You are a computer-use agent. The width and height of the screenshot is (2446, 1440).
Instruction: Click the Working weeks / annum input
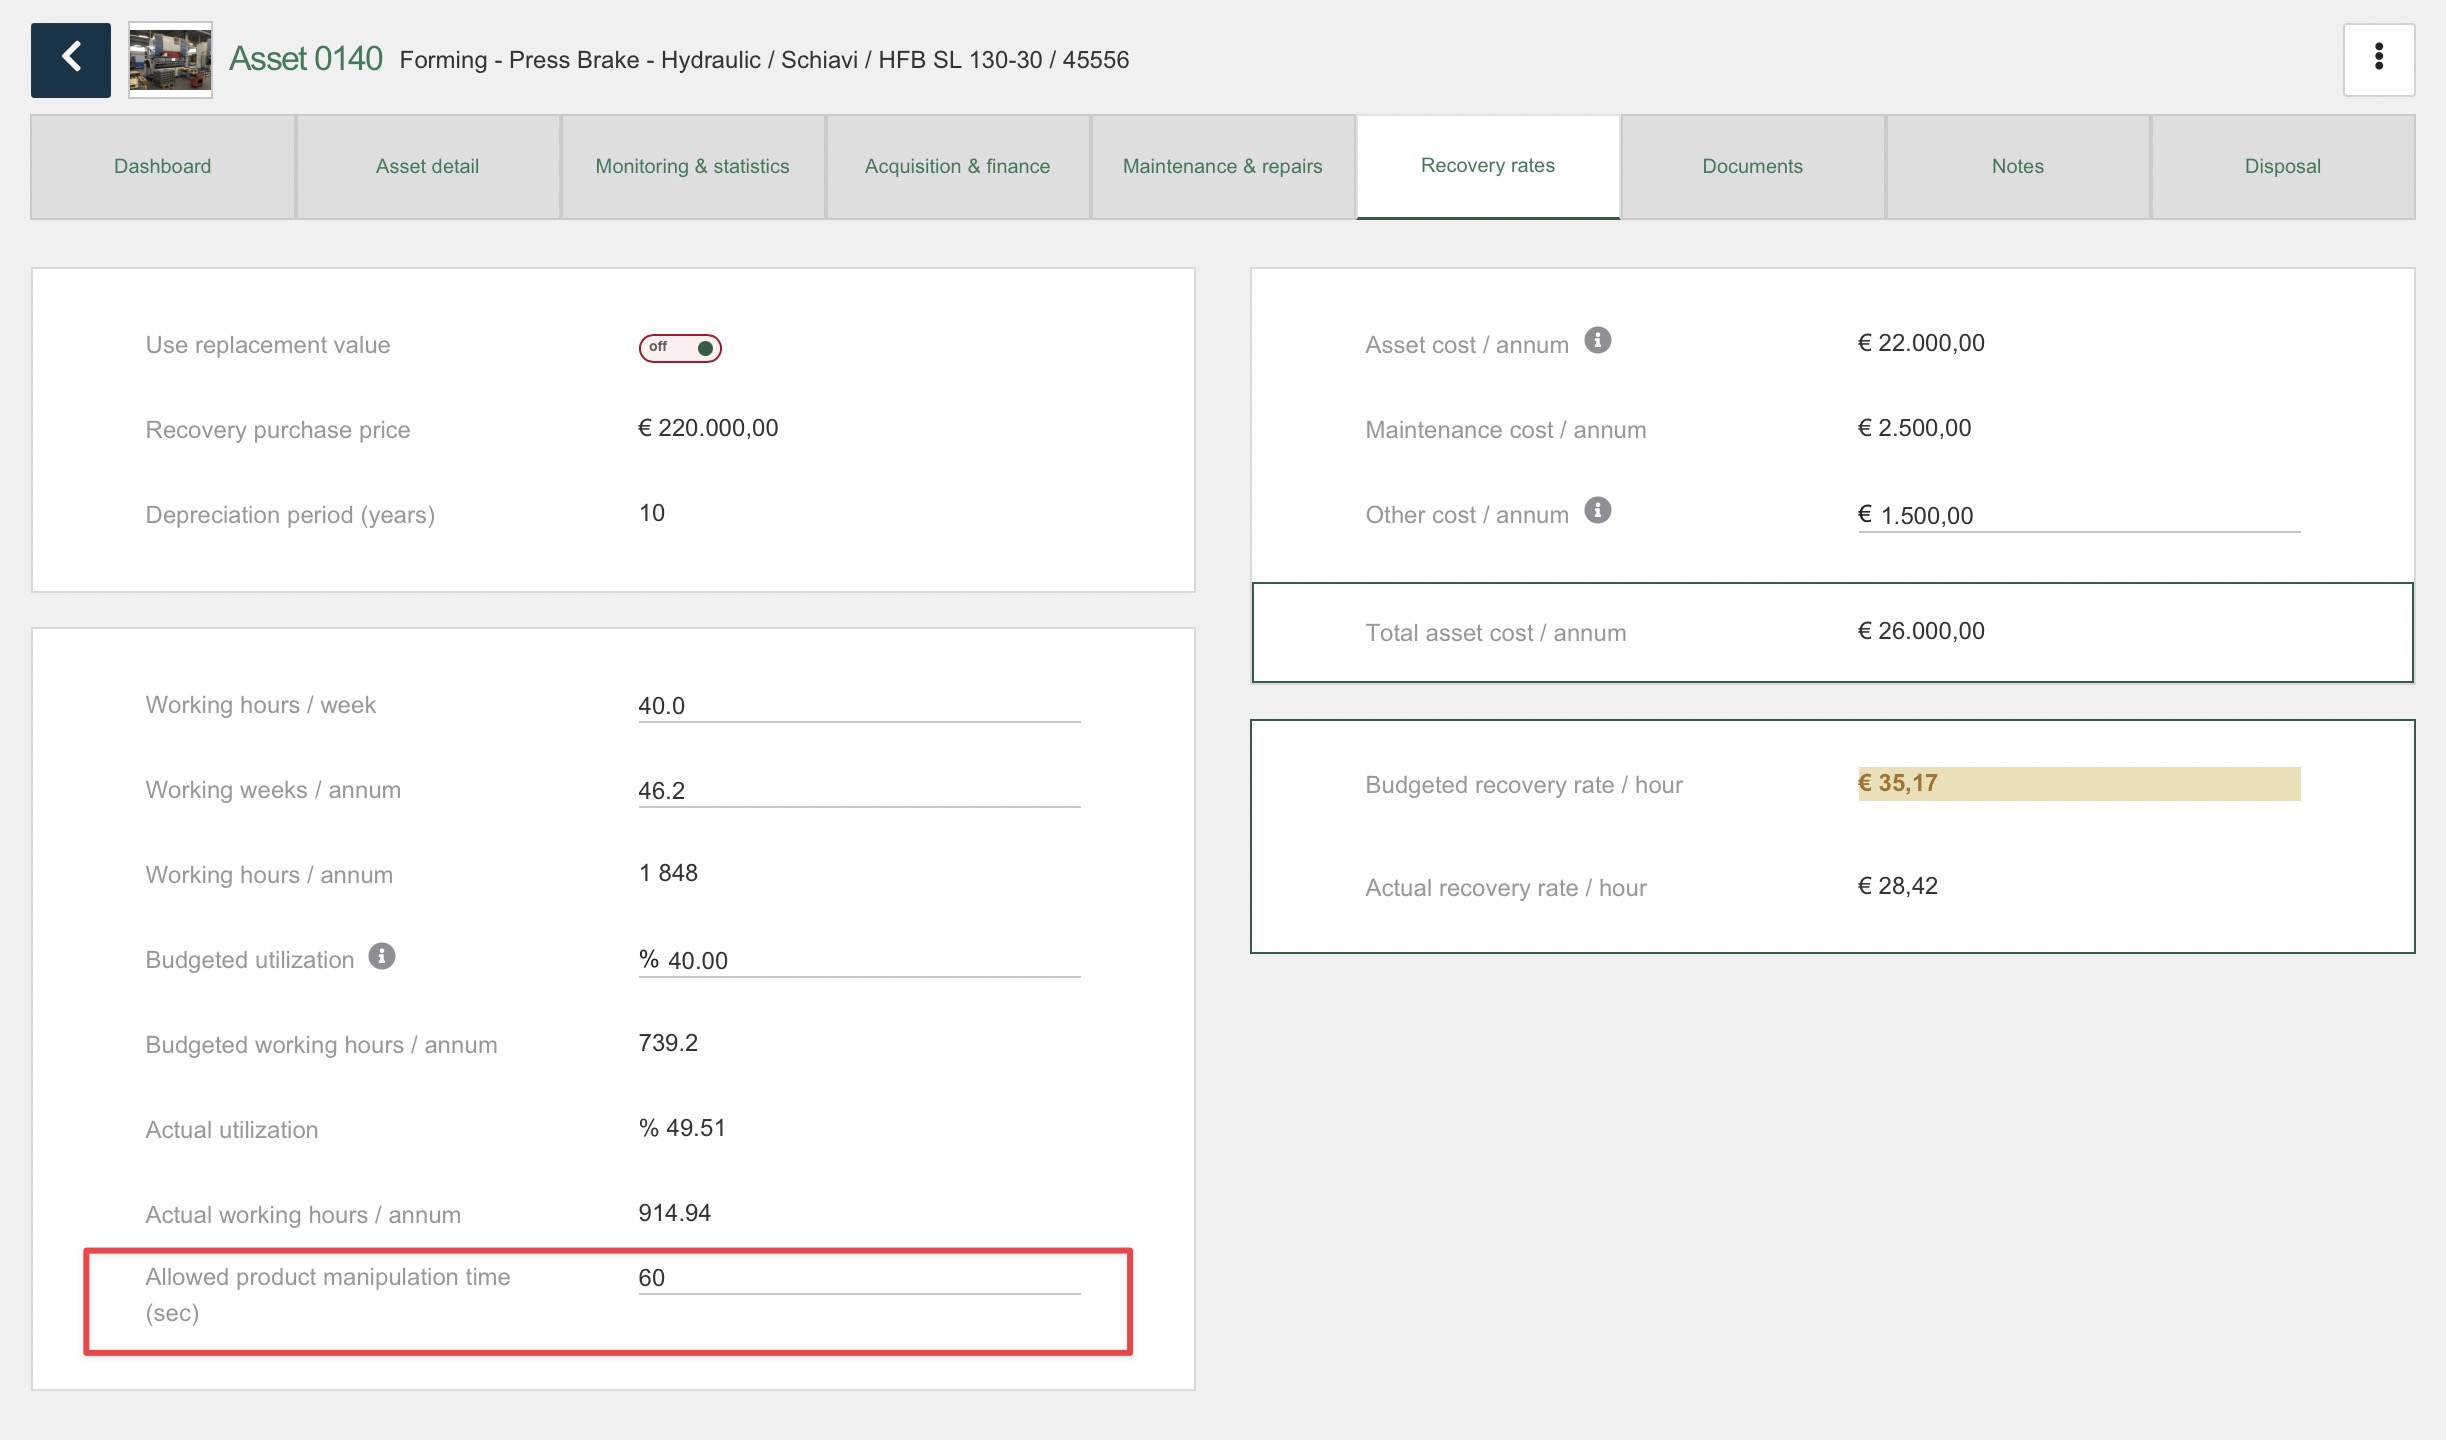tap(858, 791)
